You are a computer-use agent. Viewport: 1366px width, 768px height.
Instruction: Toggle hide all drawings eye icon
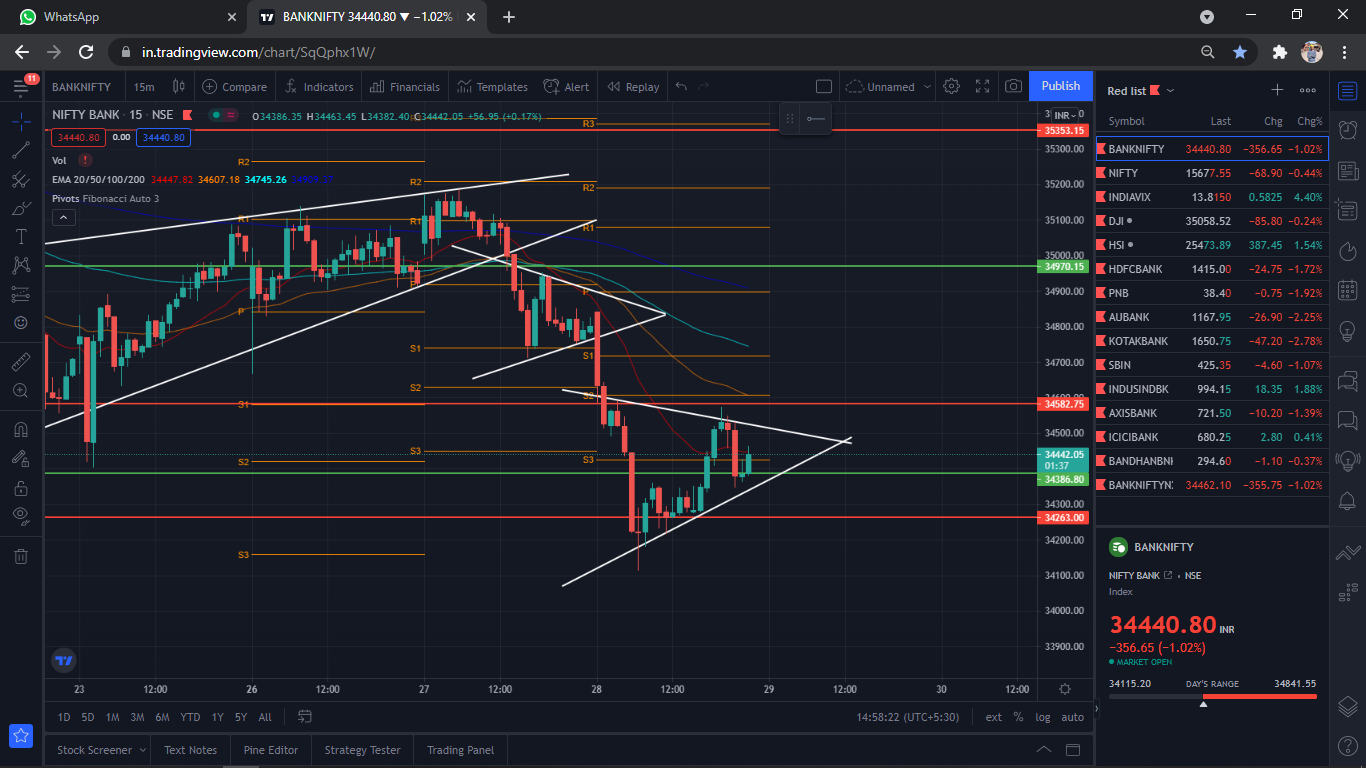pos(21,516)
